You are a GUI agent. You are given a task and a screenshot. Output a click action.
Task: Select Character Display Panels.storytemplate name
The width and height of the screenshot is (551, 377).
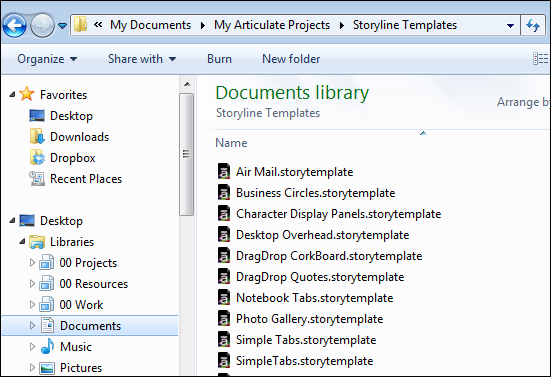(x=338, y=214)
